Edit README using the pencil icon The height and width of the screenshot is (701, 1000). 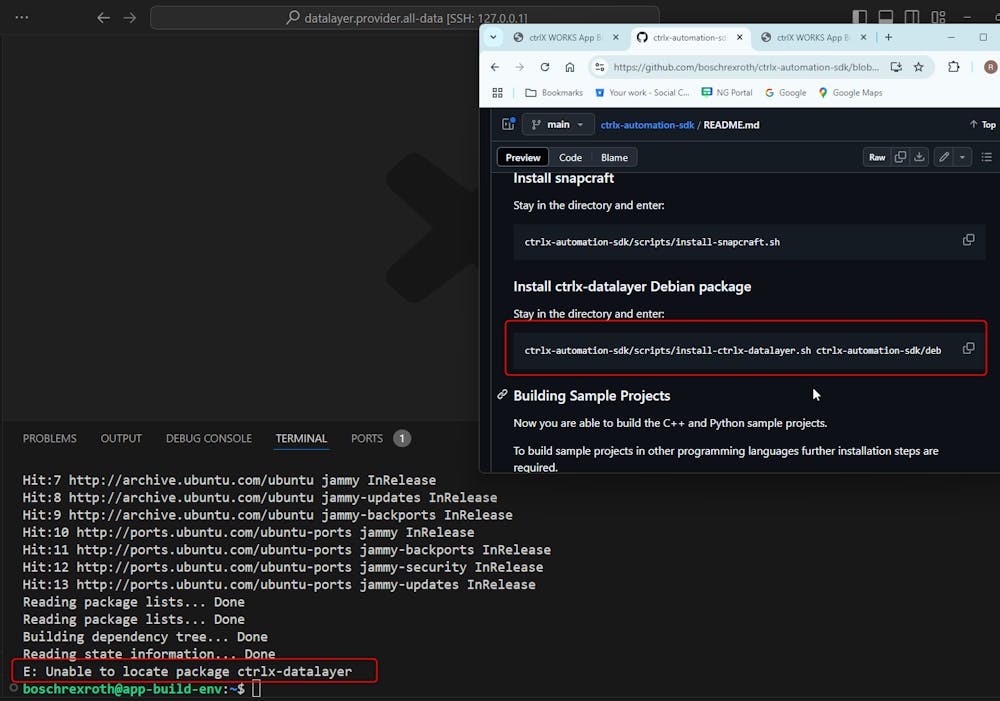[x=942, y=157]
